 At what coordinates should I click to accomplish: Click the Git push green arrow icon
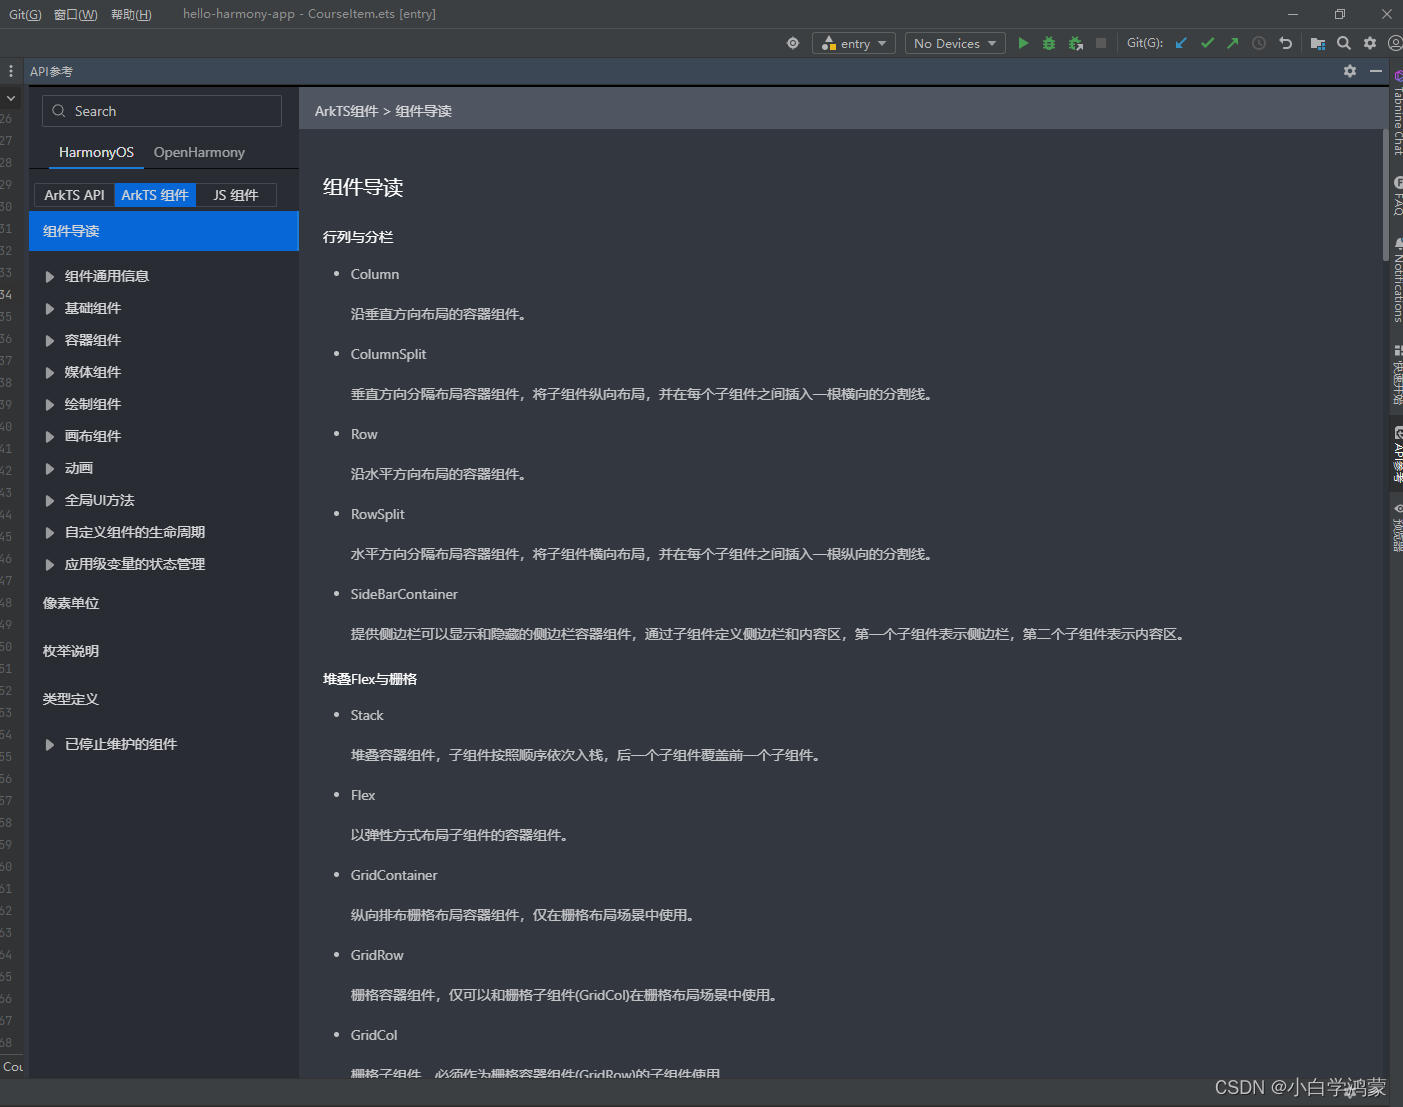pyautogui.click(x=1233, y=43)
